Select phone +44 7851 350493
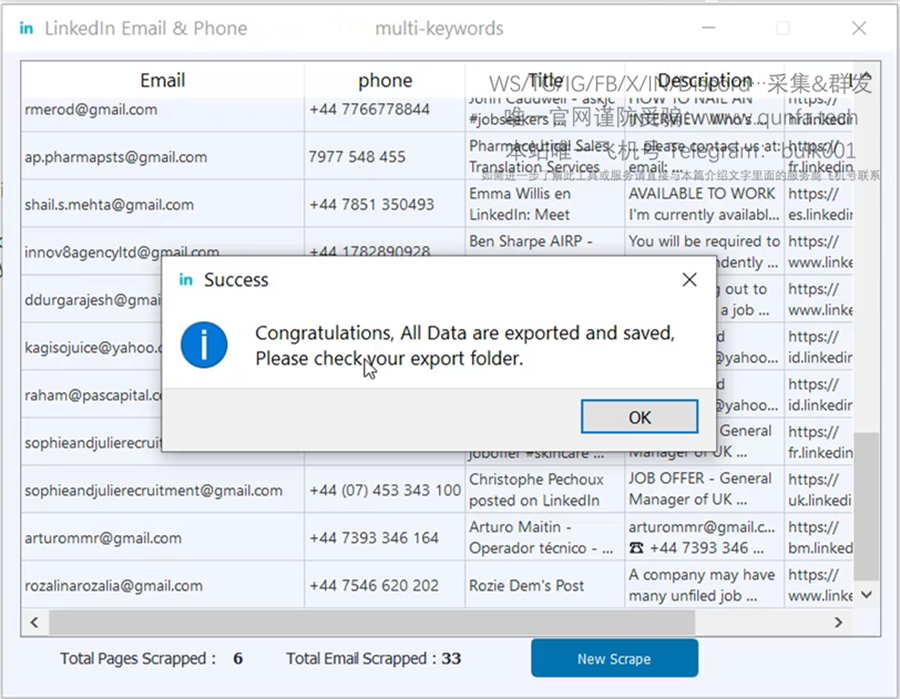Screen dimensions: 900x699 pos(372,204)
